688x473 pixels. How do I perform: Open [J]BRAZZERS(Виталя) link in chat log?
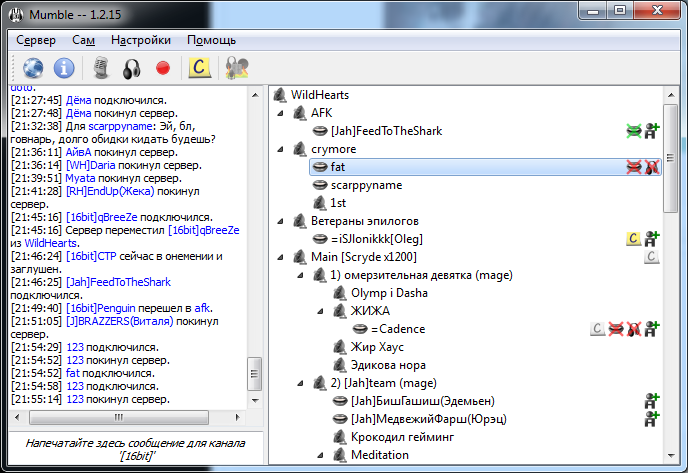[x=120, y=322]
